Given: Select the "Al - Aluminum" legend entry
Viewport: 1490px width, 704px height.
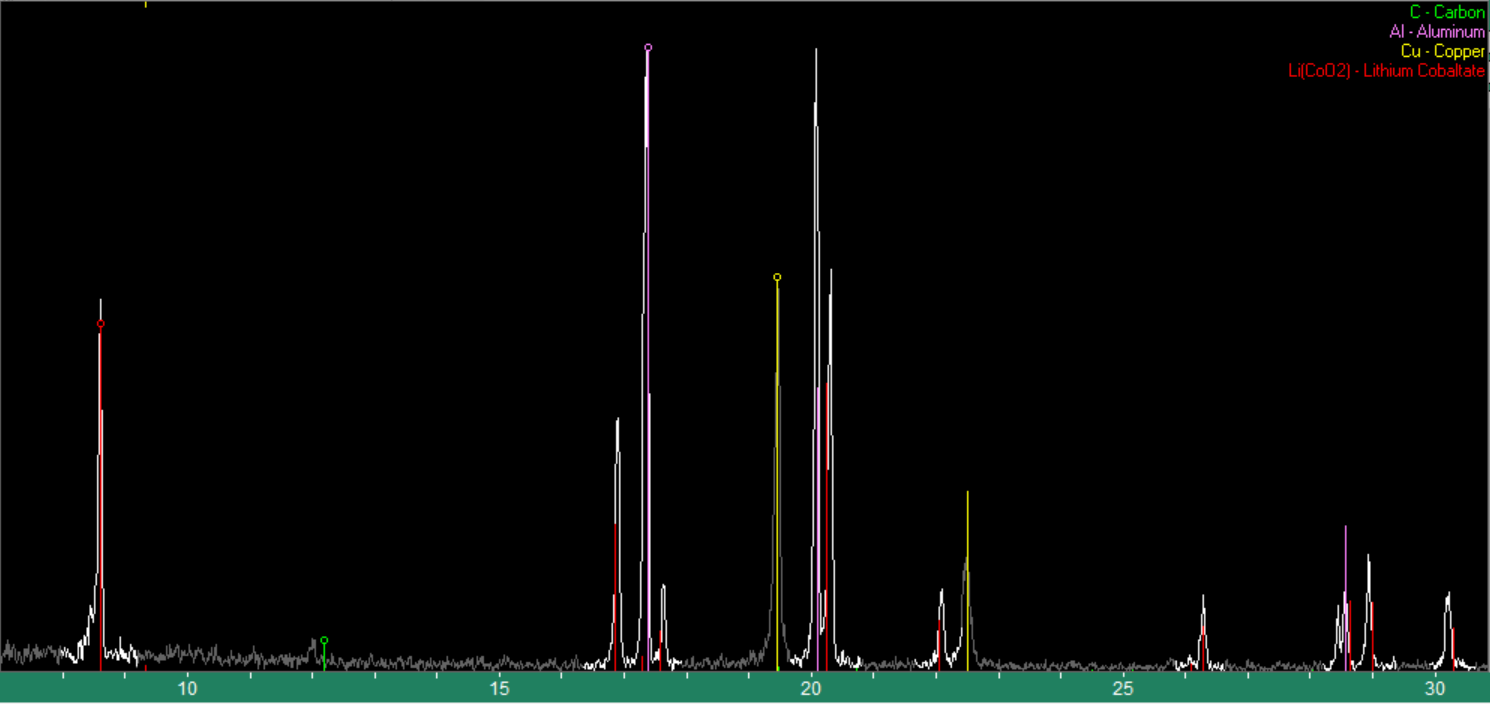Looking at the screenshot, I should pos(1437,32).
